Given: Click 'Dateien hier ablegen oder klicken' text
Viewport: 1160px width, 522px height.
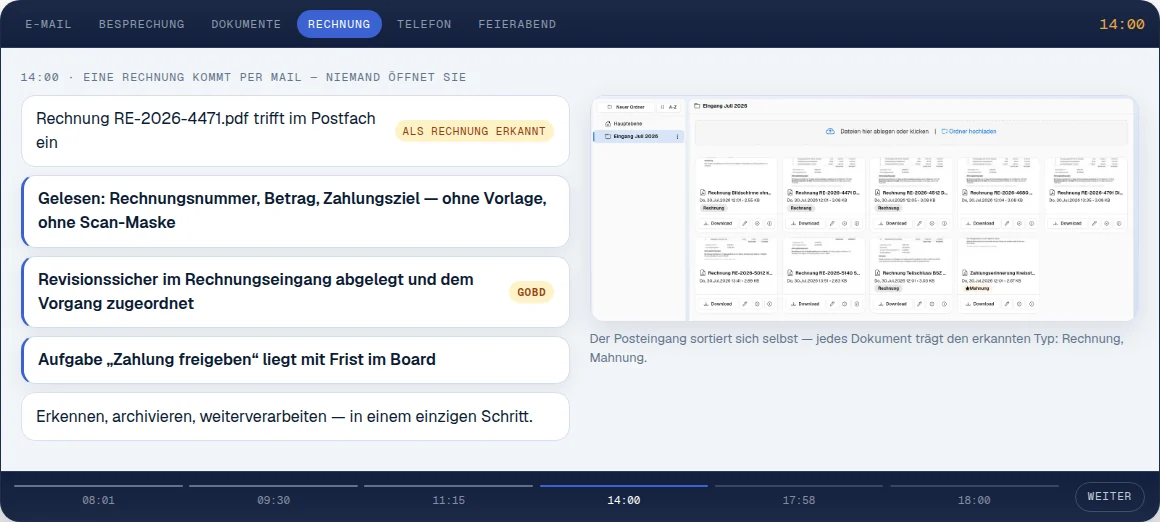Looking at the screenshot, I should tap(884, 131).
